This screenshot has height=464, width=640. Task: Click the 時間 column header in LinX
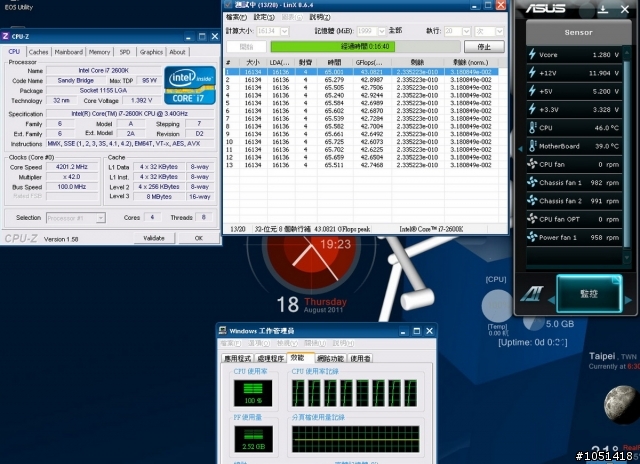[x=334, y=62]
